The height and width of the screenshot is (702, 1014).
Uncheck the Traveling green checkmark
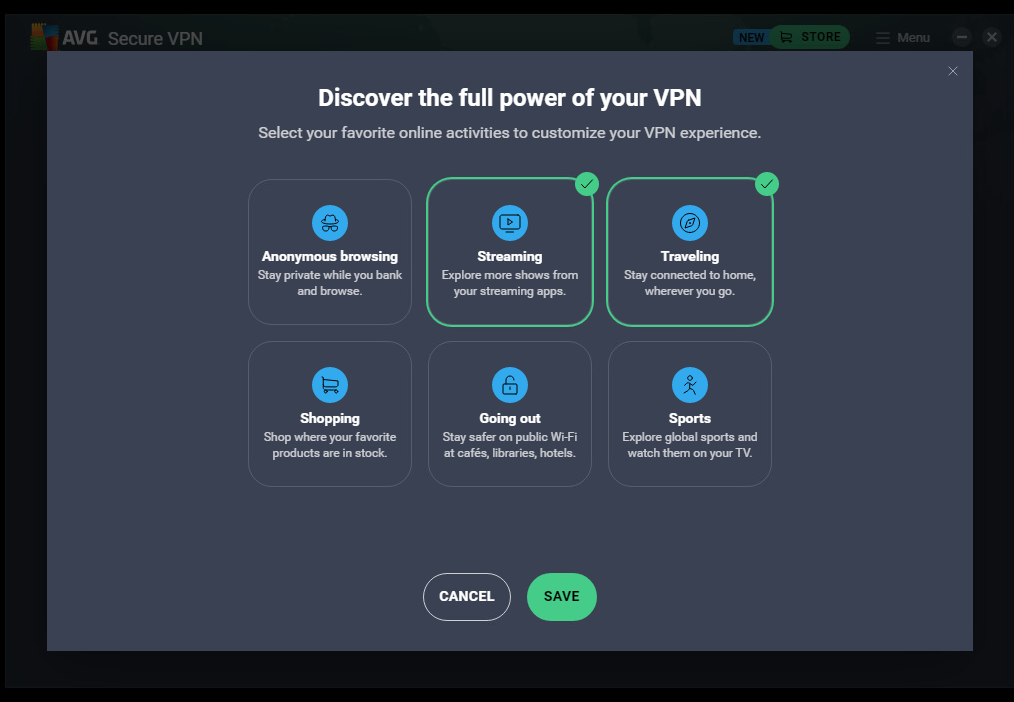(x=767, y=184)
